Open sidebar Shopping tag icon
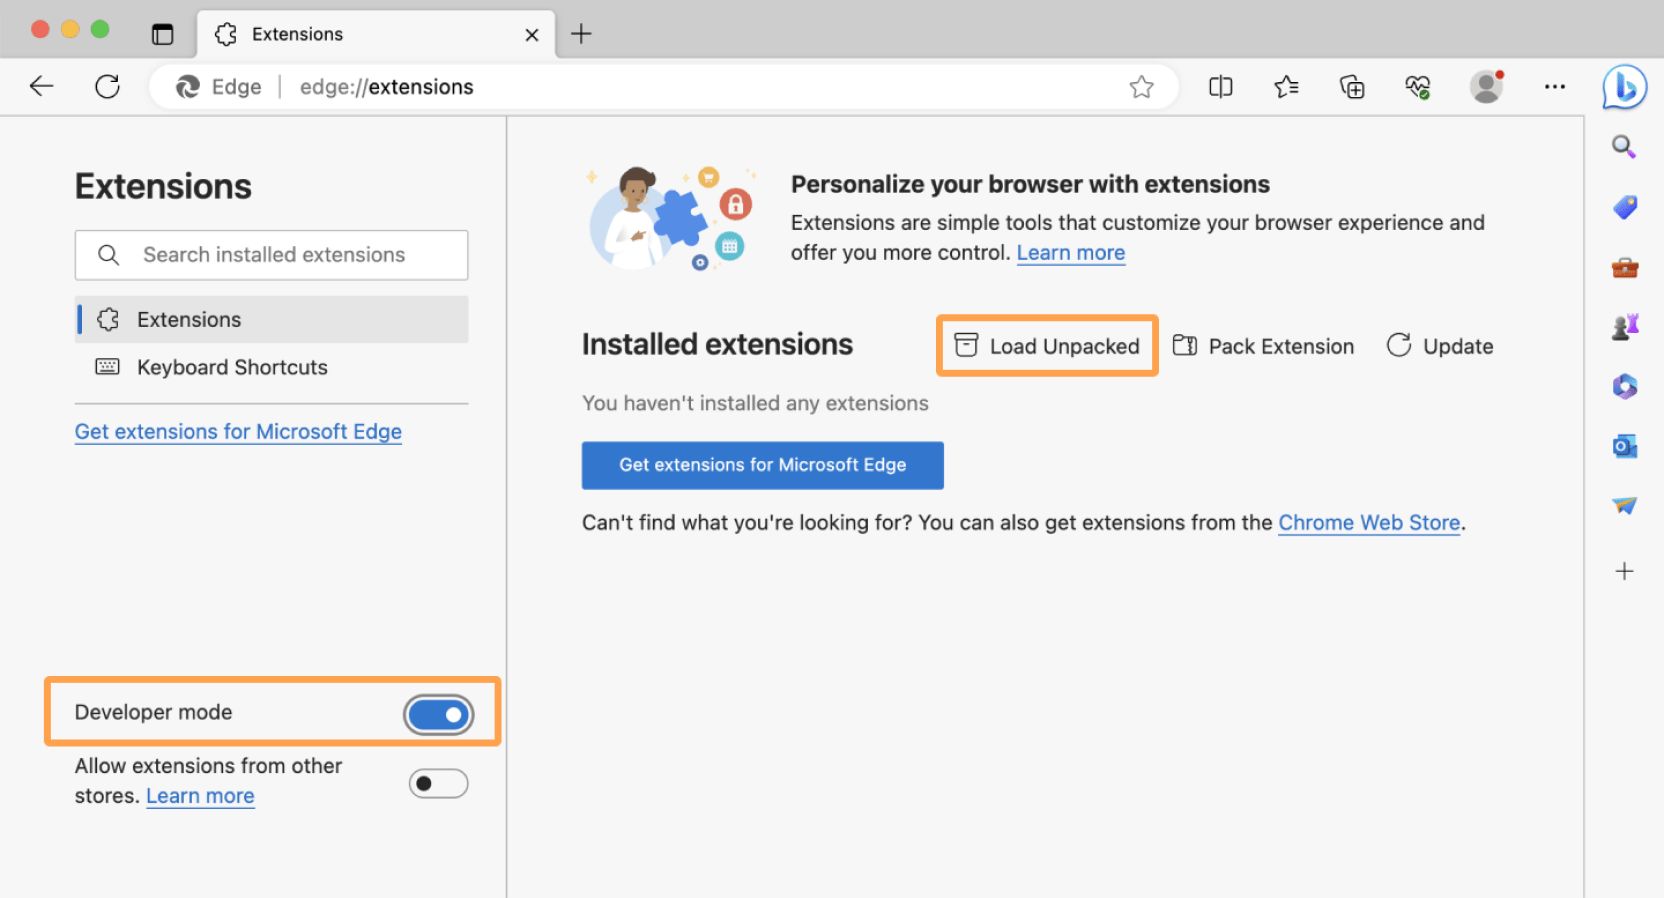This screenshot has height=898, width=1664. pyautogui.click(x=1624, y=207)
